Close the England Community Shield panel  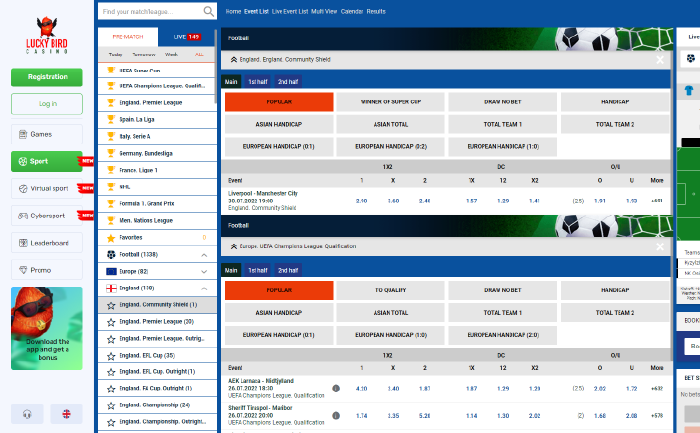(660, 60)
